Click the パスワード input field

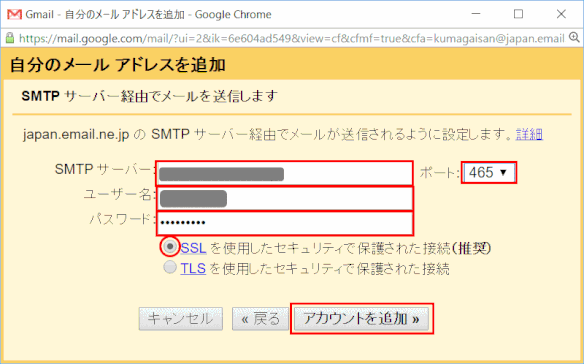[285, 223]
